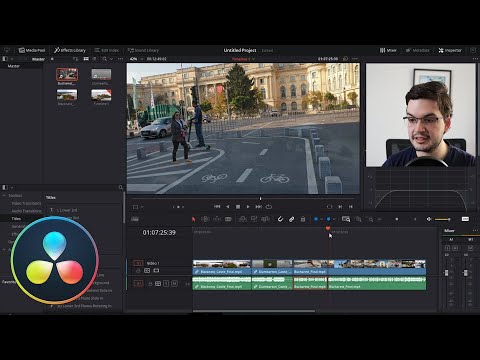Image resolution: width=480 pixels, height=360 pixels.
Task: Select Titles in the effects toolbox
Action: tap(16, 219)
